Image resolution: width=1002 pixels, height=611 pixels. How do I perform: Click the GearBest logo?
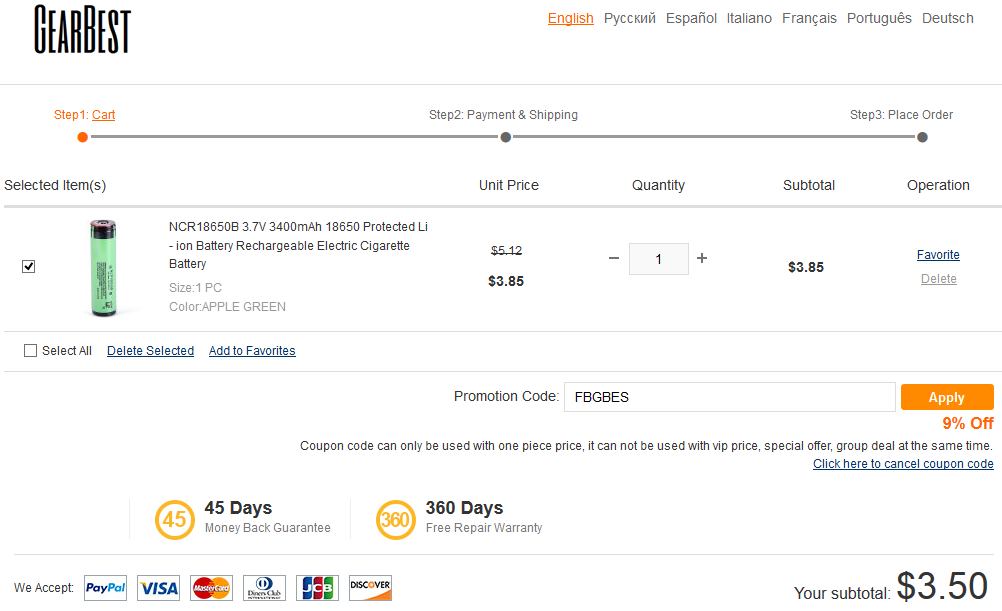[x=82, y=29]
